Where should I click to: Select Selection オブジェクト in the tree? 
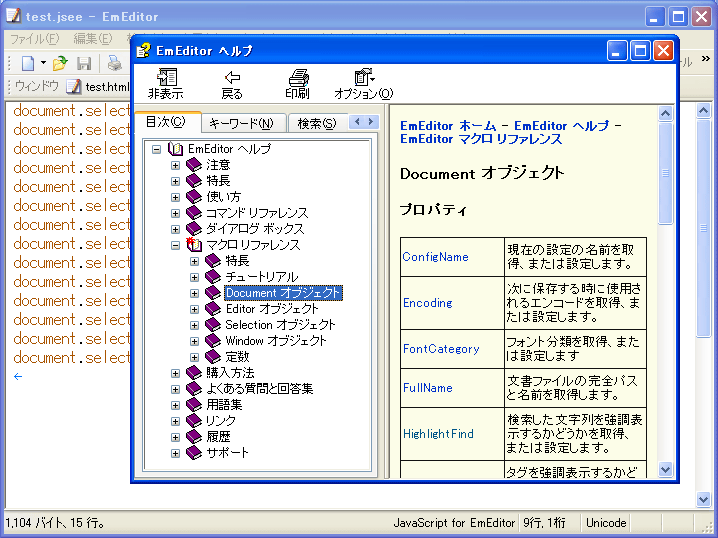280,325
